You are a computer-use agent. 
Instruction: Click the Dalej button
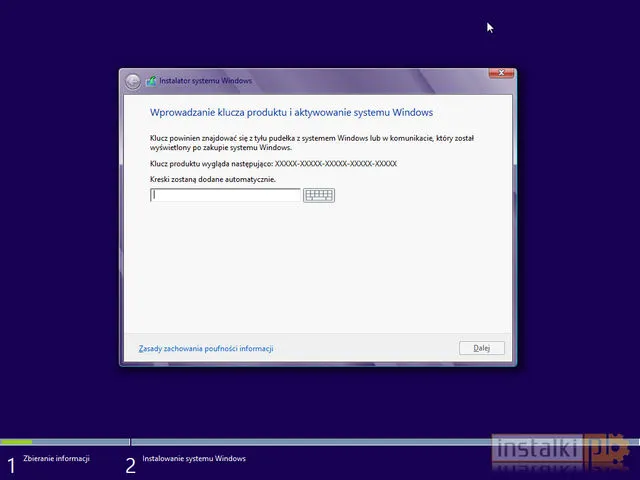click(x=482, y=348)
